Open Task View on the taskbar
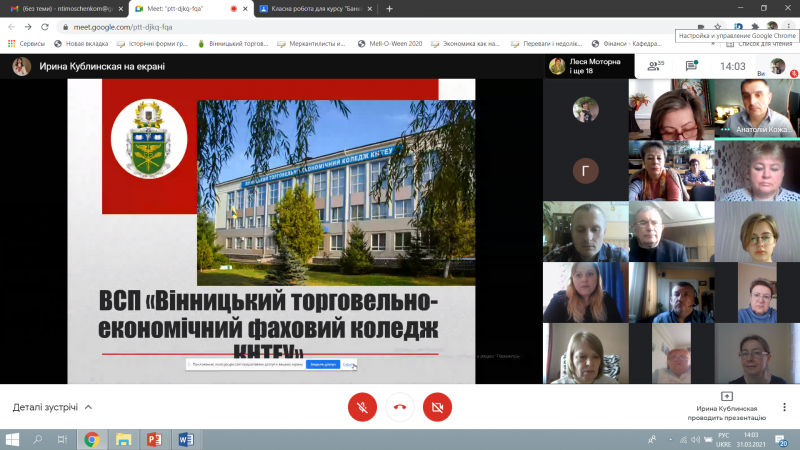The image size is (800, 450). point(62,439)
